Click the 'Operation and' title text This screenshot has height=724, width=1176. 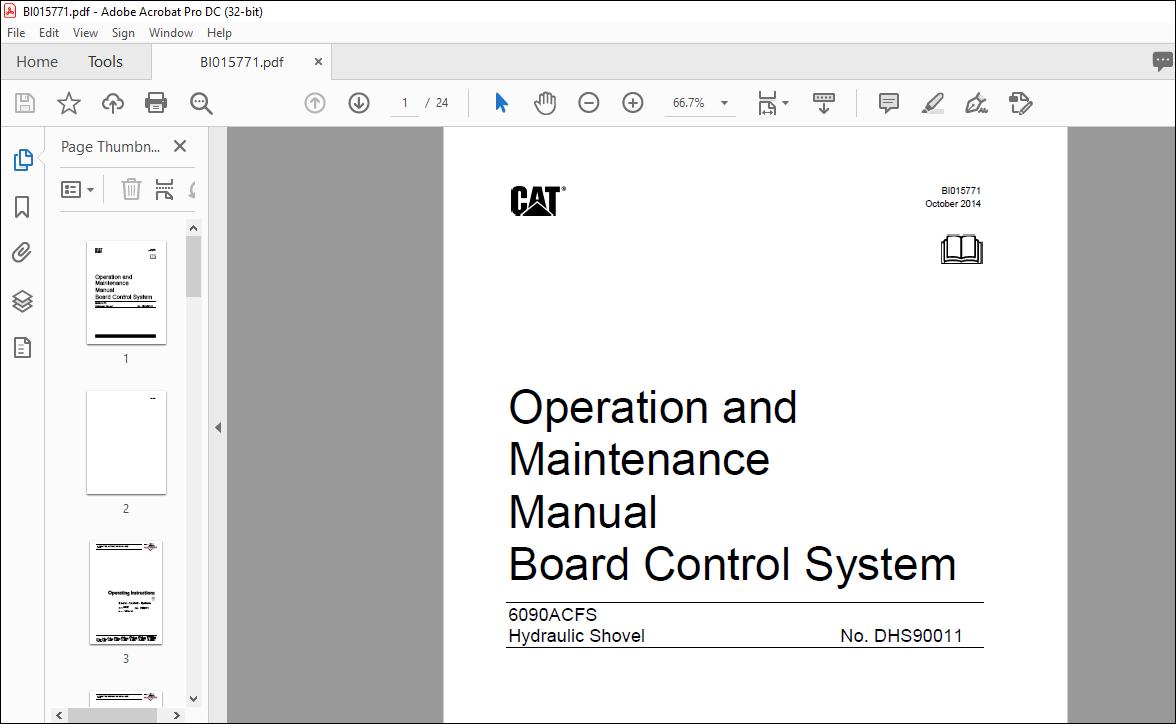click(652, 407)
